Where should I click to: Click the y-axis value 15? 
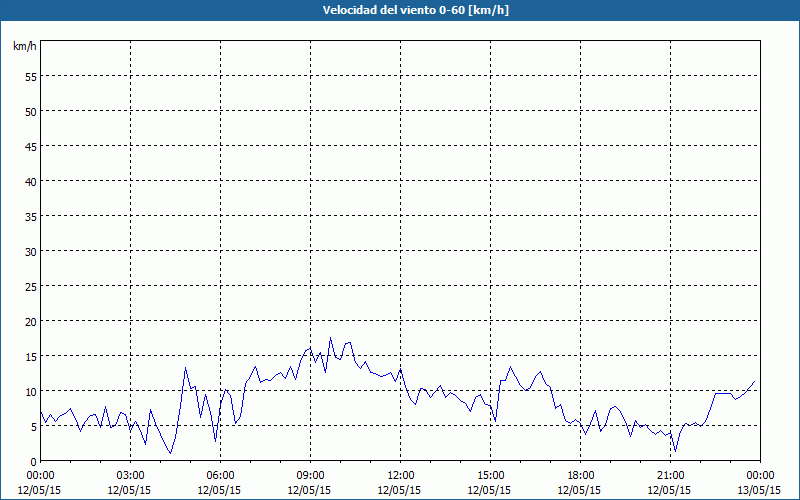coord(31,356)
